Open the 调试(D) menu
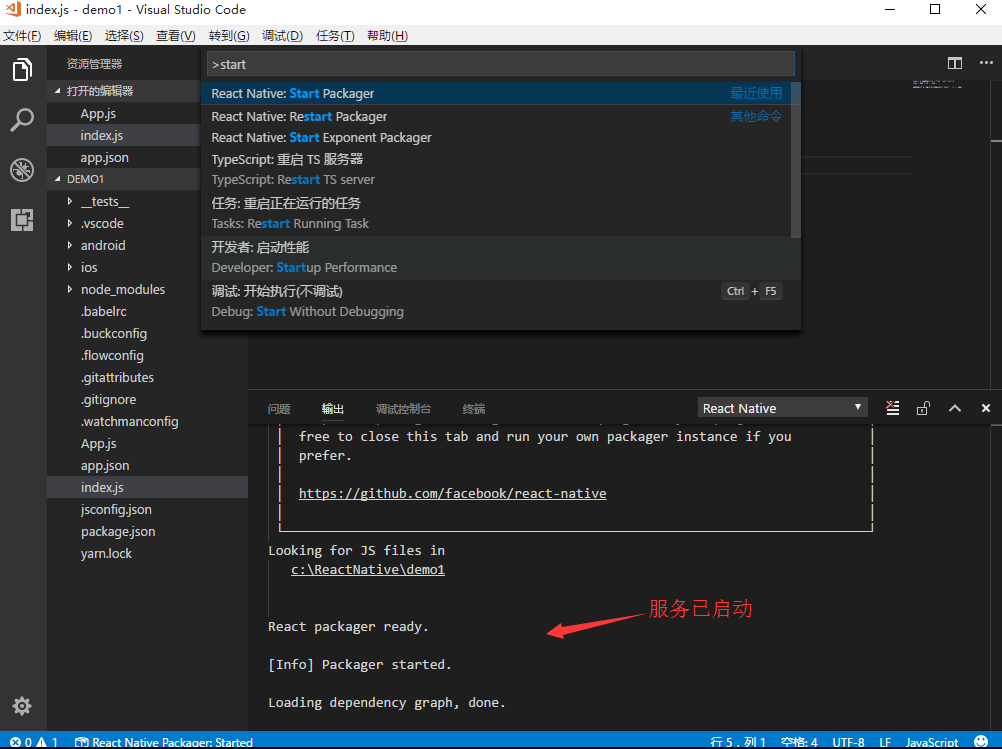The height and width of the screenshot is (749, 1002). (282, 36)
